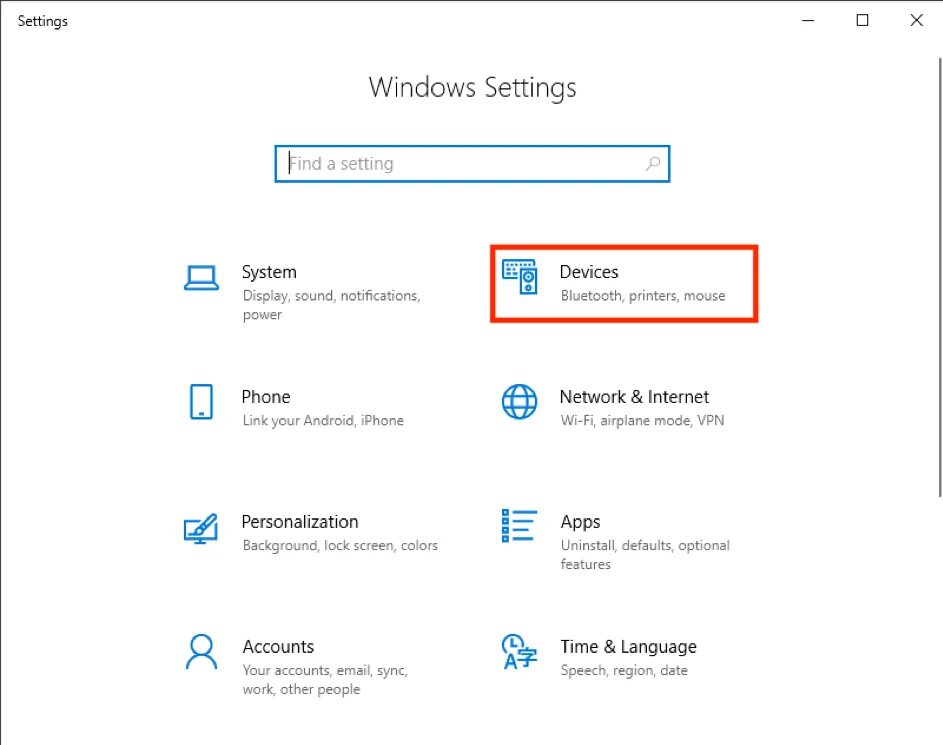This screenshot has height=745, width=943.
Task: Open the Time & Language icon
Action: (x=519, y=652)
